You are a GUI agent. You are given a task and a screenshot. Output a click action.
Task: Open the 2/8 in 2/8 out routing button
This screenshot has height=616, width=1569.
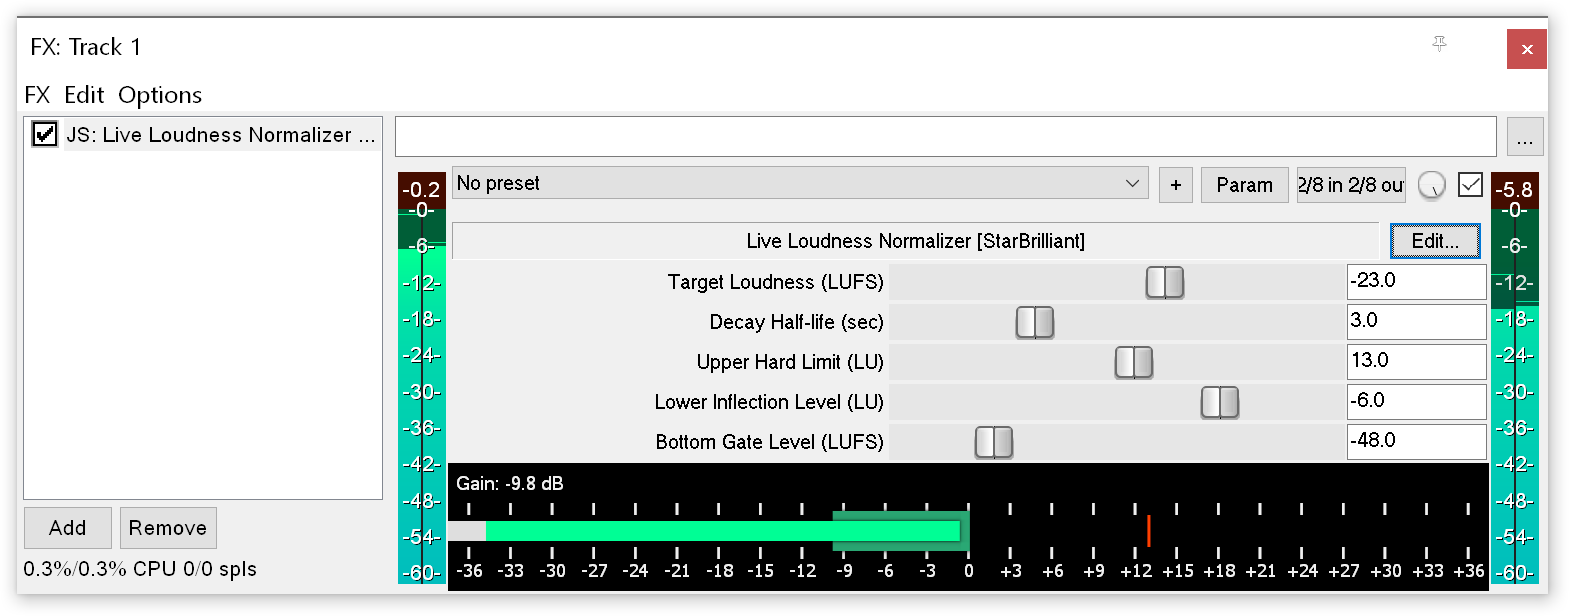click(1351, 185)
